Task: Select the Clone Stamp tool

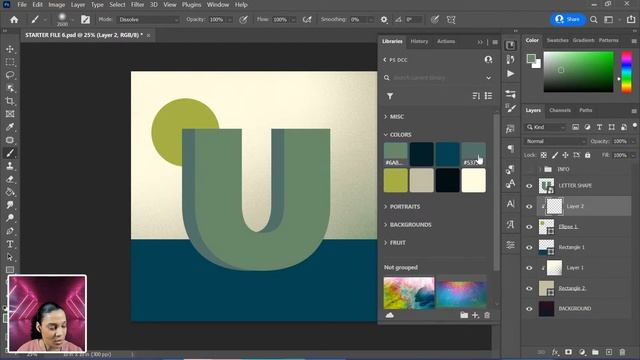Action: [10, 166]
